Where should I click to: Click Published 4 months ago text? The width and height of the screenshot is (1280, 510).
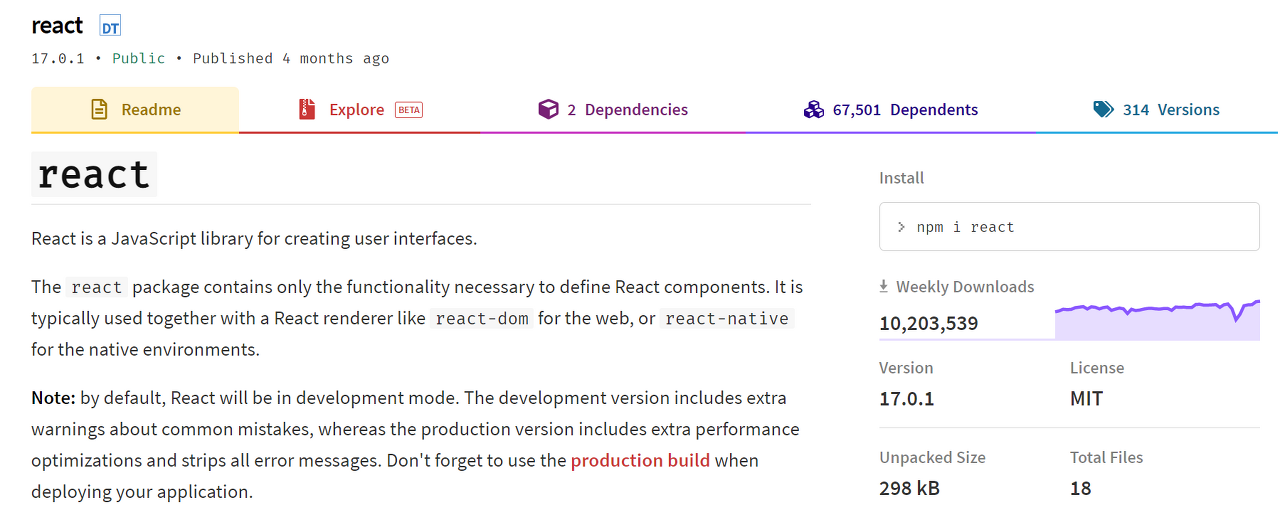(x=291, y=58)
